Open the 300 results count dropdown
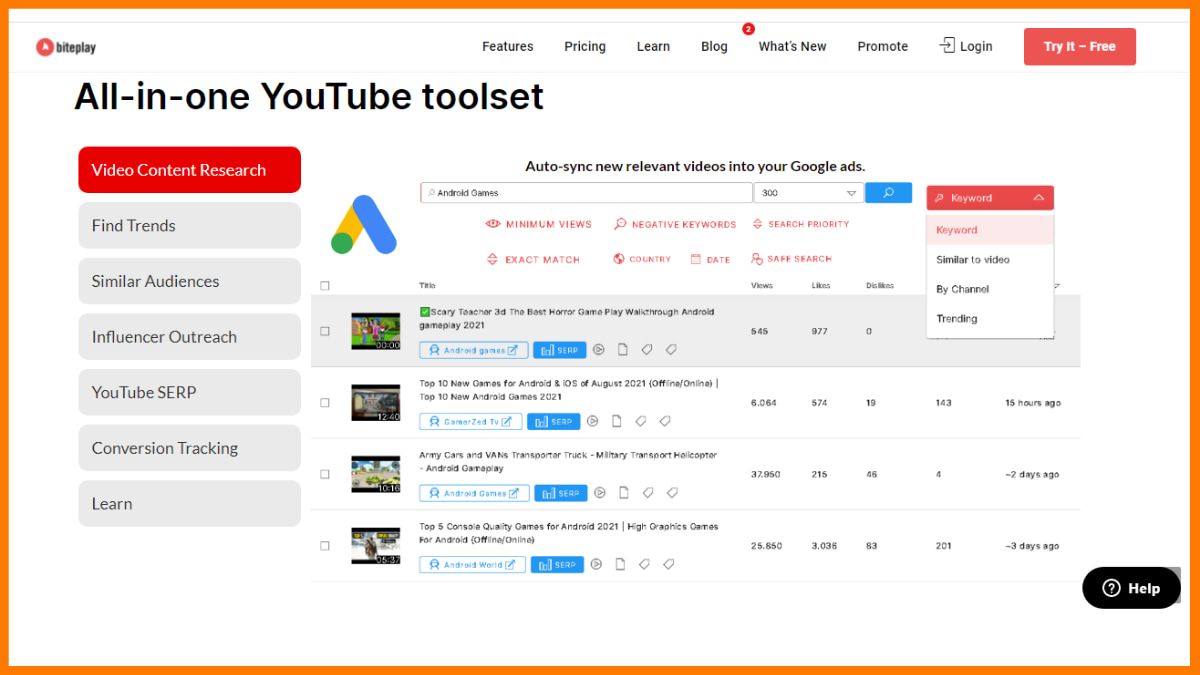The width and height of the screenshot is (1200, 675). [x=809, y=193]
